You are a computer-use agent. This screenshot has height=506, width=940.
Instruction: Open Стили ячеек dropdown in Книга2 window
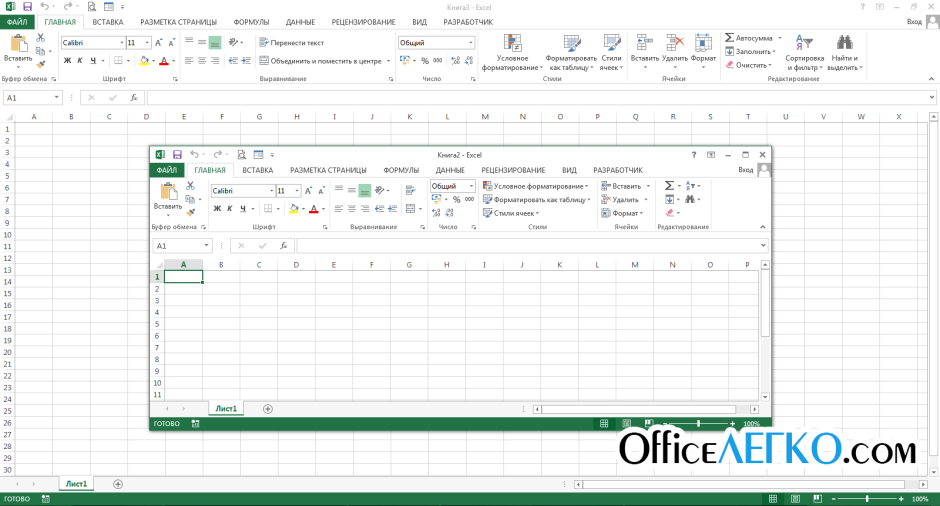click(511, 213)
